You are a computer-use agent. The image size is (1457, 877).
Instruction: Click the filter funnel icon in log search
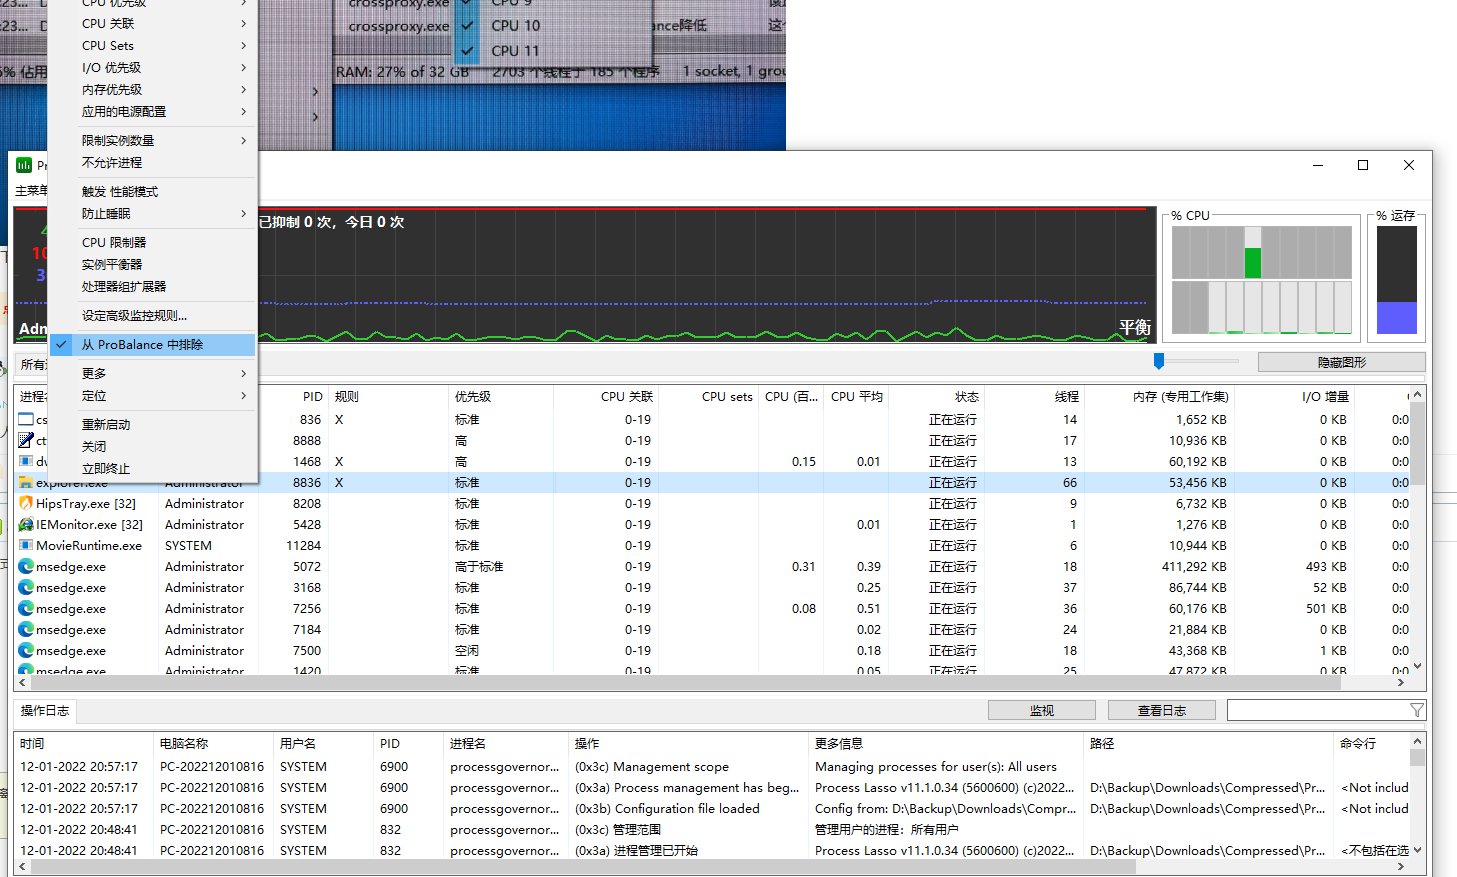click(1416, 710)
